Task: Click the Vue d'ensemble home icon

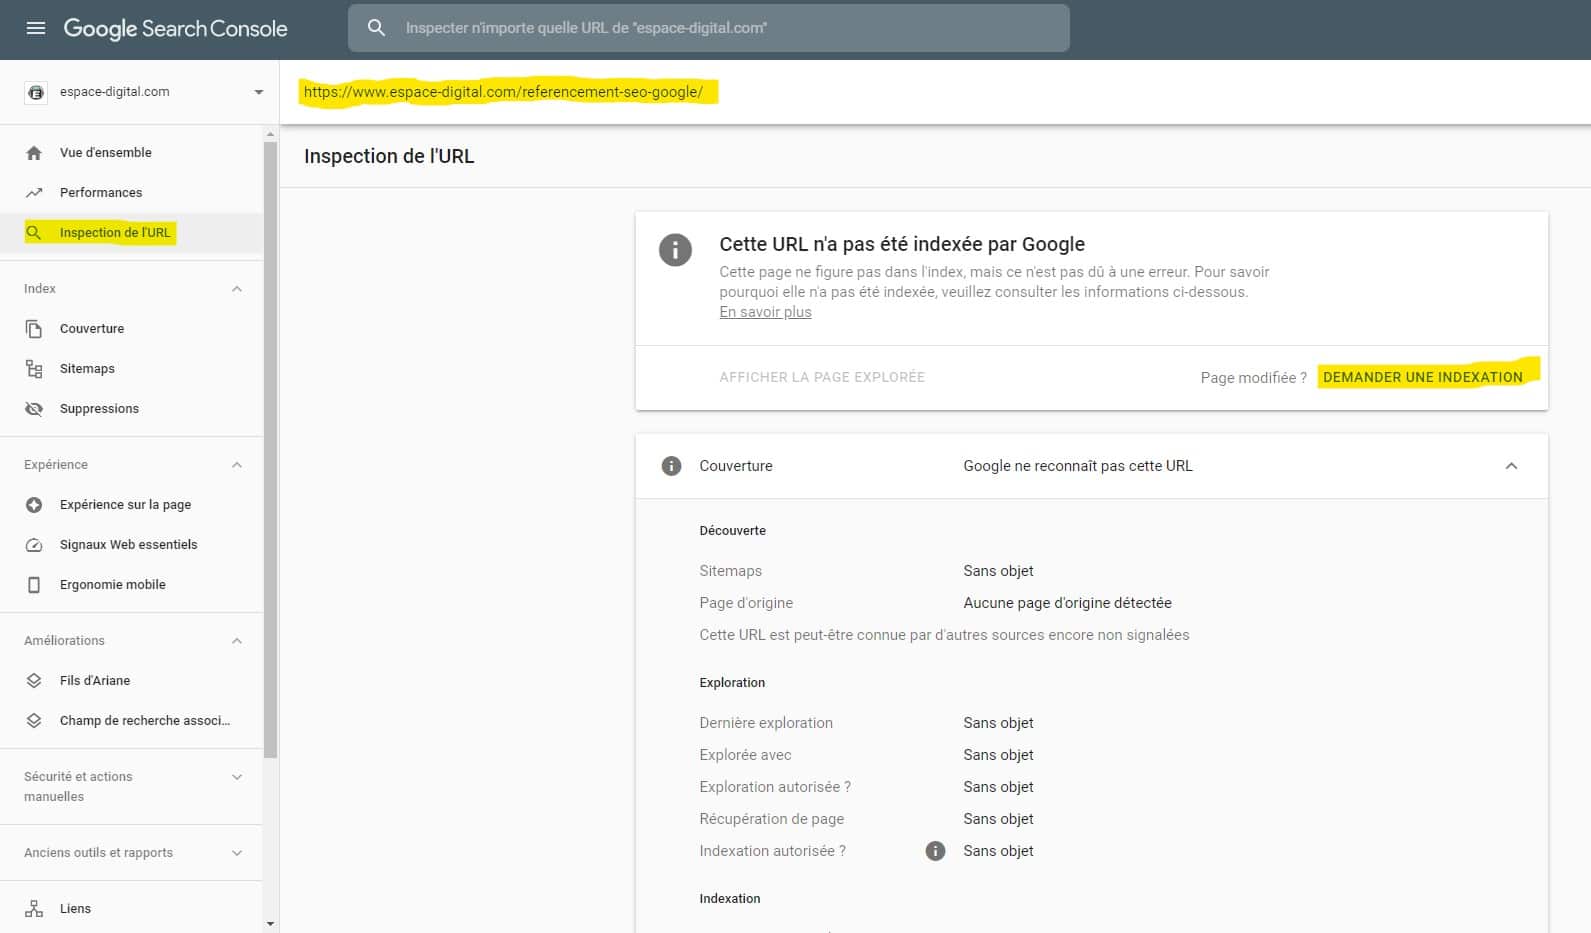Action: point(34,153)
